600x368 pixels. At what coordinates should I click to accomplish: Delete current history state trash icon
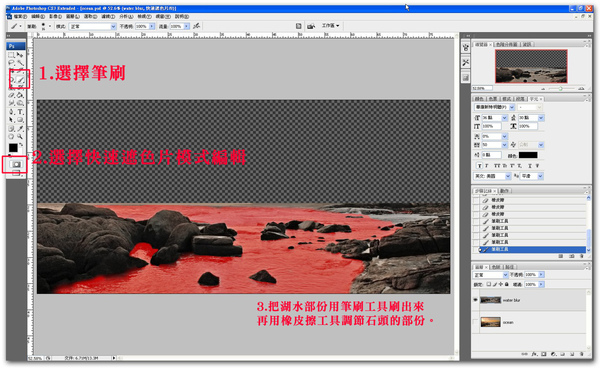click(x=582, y=256)
